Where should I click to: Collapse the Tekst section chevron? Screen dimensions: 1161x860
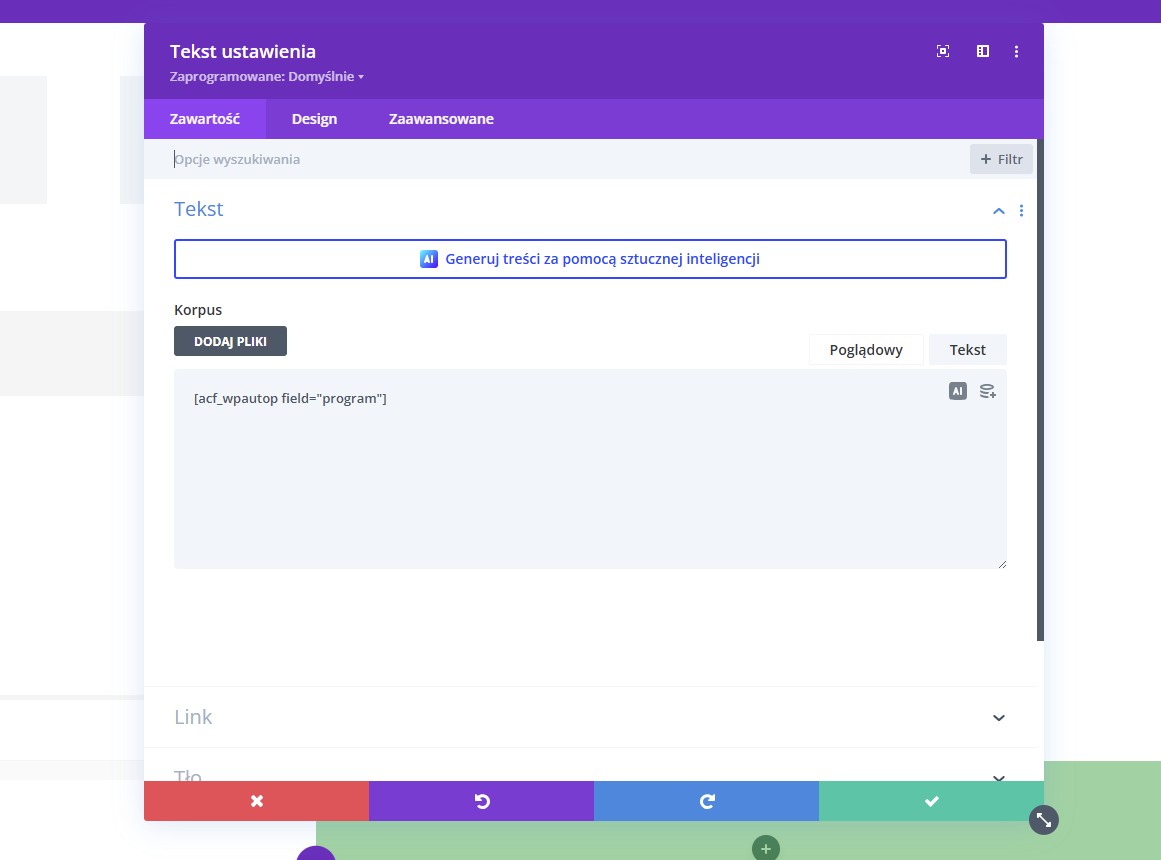click(998, 210)
